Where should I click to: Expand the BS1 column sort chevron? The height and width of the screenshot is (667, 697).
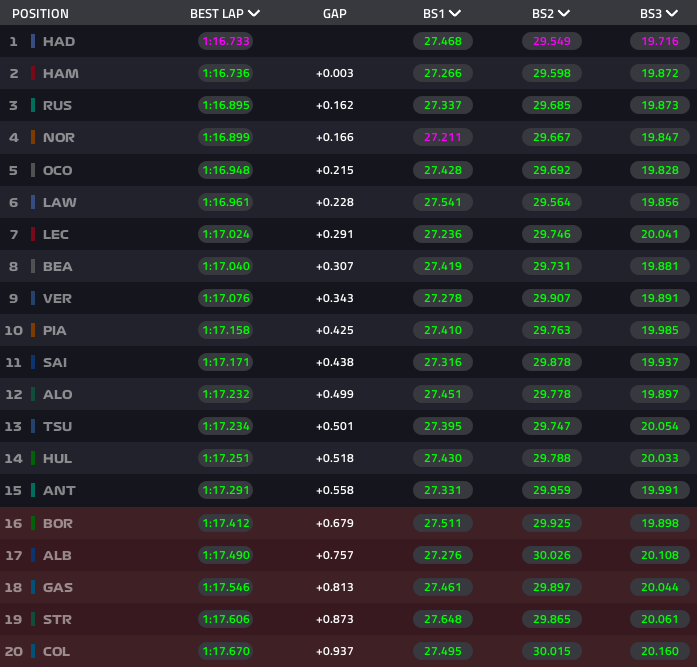click(456, 14)
